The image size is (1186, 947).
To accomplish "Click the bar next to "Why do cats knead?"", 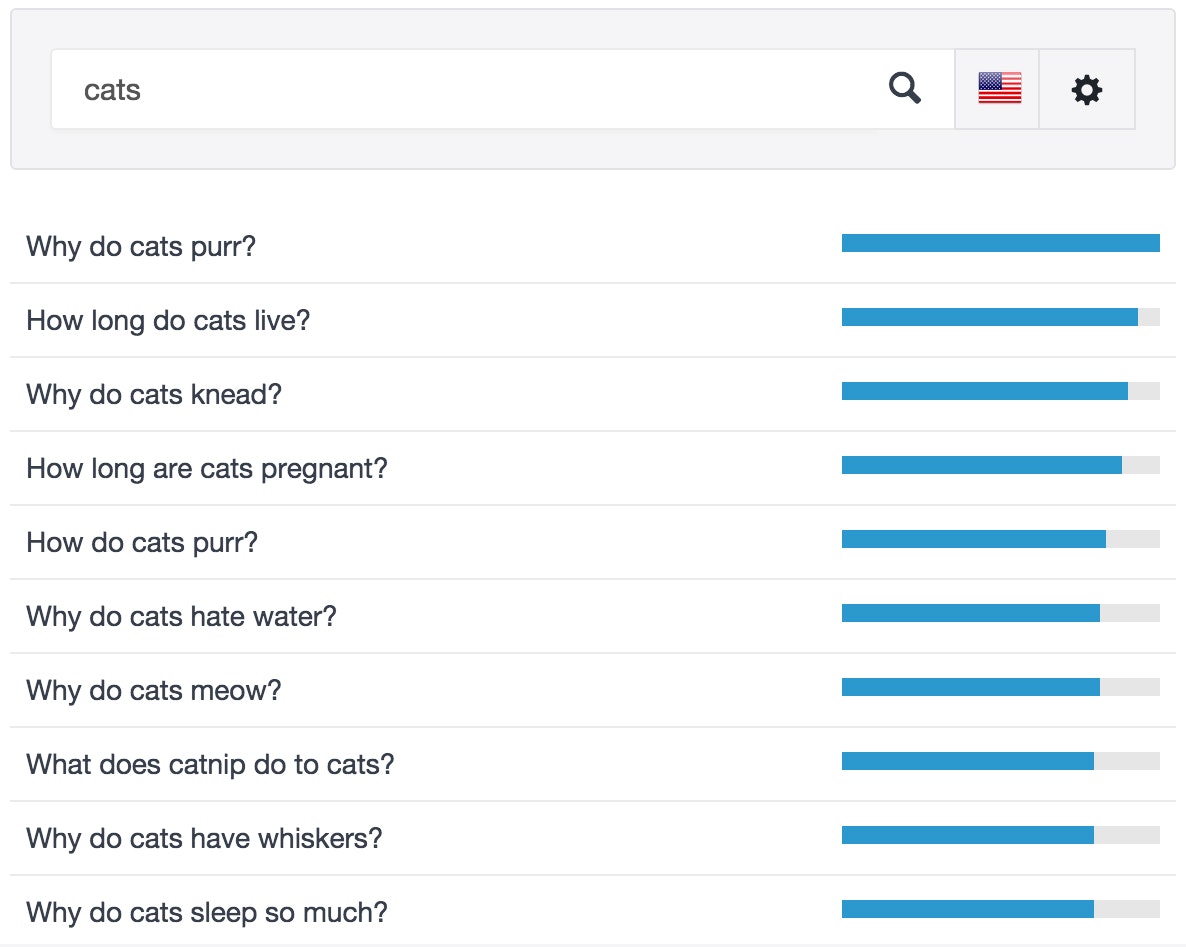I will tap(1000, 391).
